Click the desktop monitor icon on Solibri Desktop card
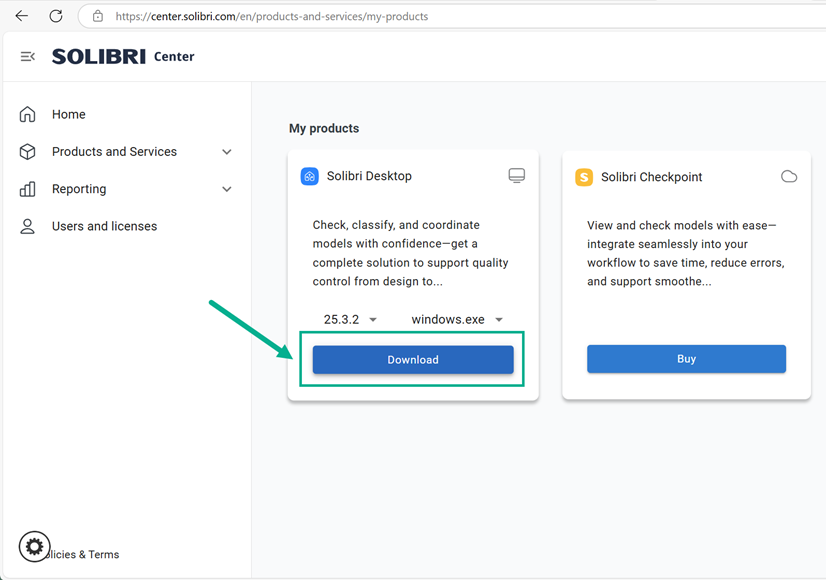 pyautogui.click(x=516, y=176)
